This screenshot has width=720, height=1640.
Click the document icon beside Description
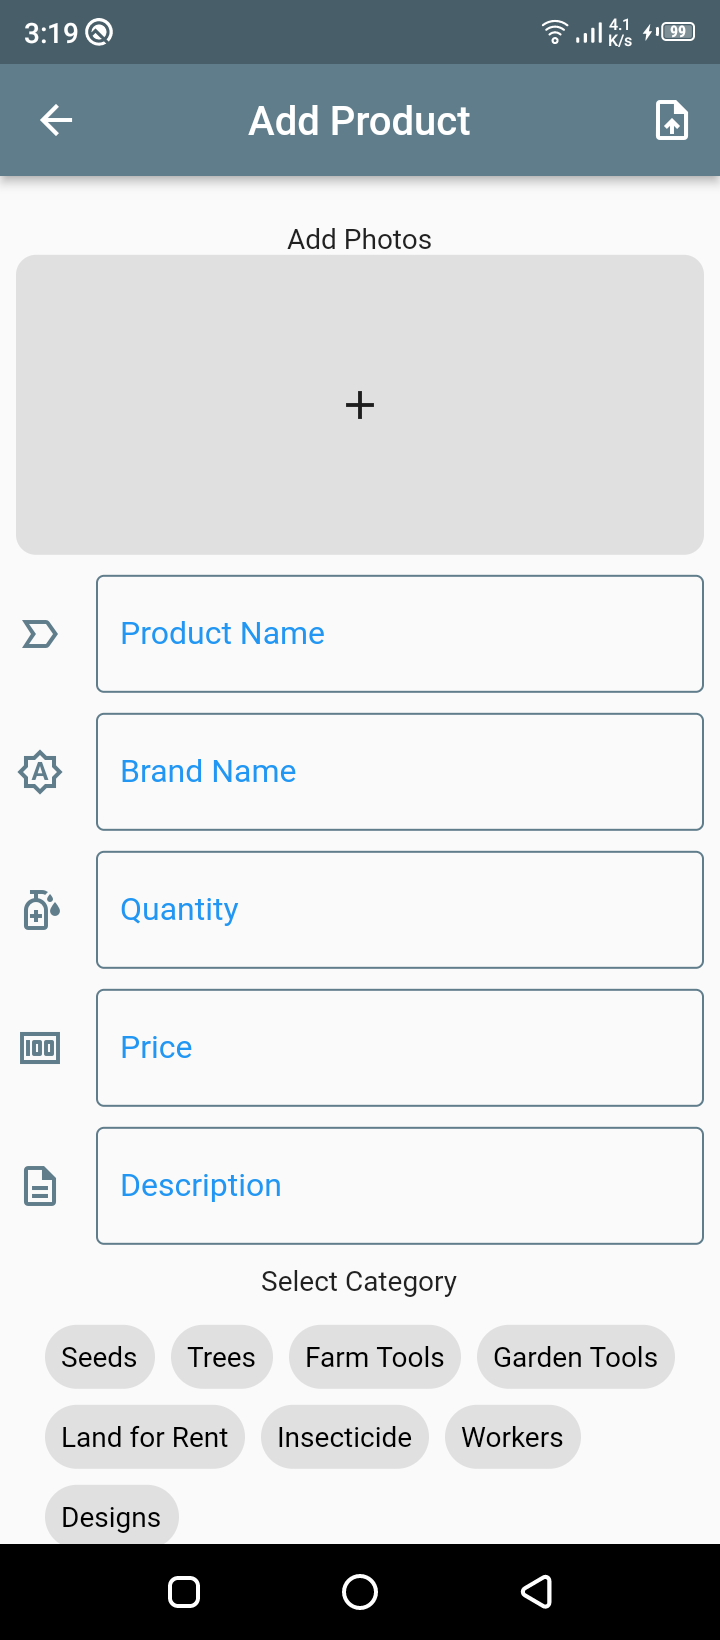(40, 1185)
